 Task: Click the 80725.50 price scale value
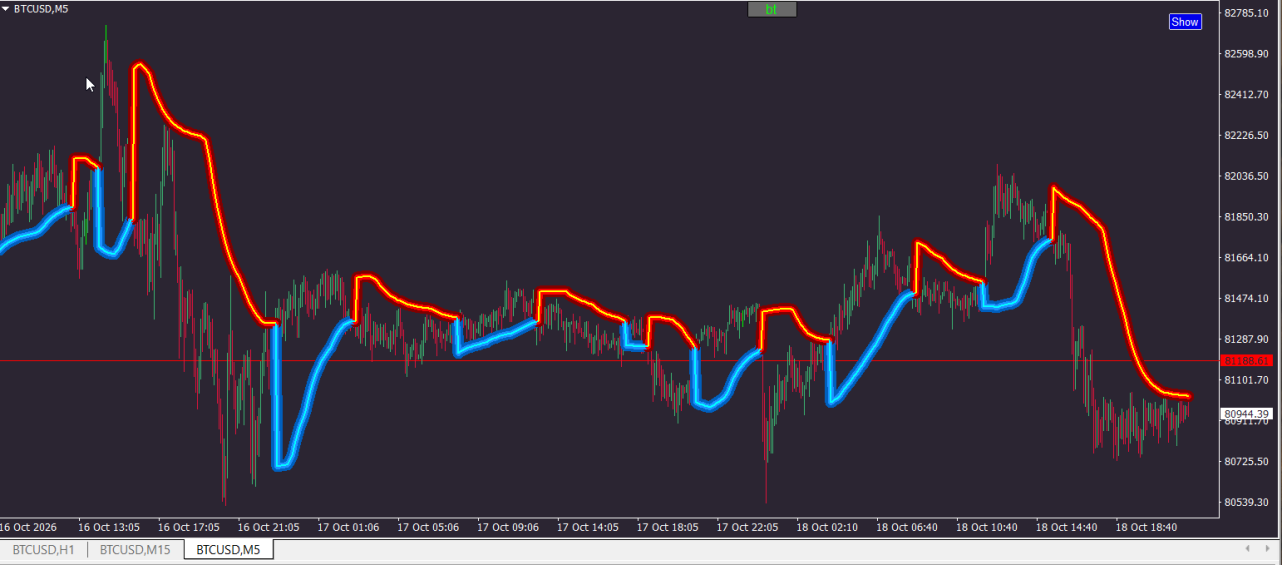tap(1247, 462)
